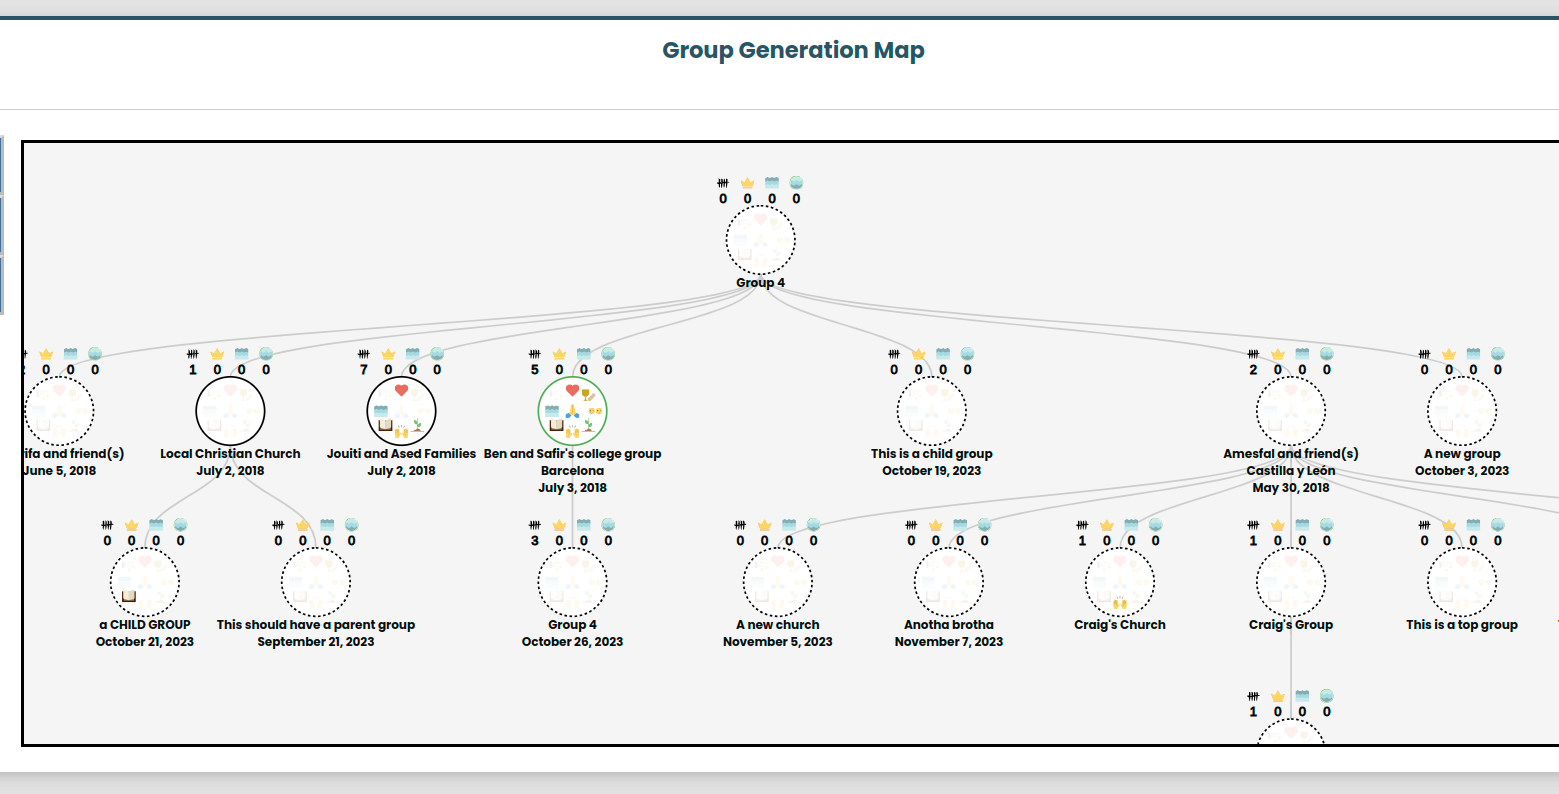Open A new church node circle
Image resolution: width=1559 pixels, height=794 pixels.
click(777, 582)
